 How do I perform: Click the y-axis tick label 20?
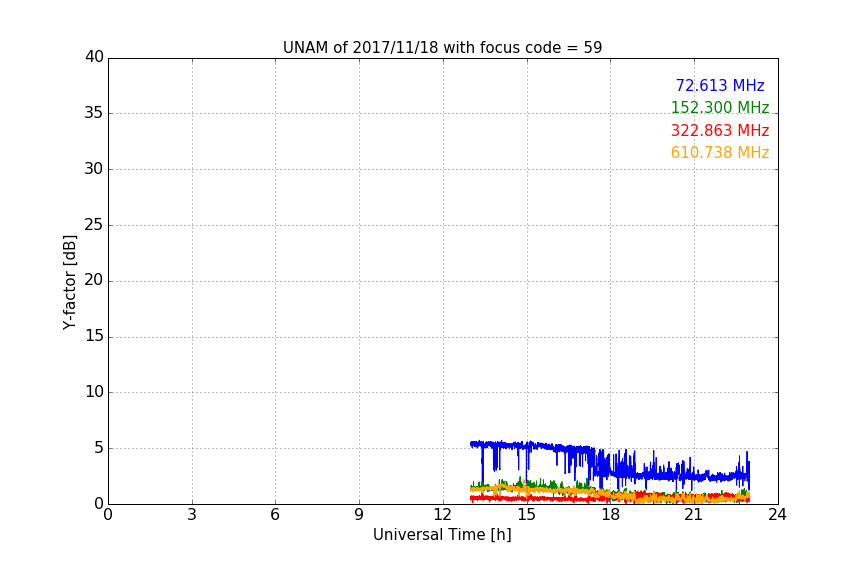[94, 280]
